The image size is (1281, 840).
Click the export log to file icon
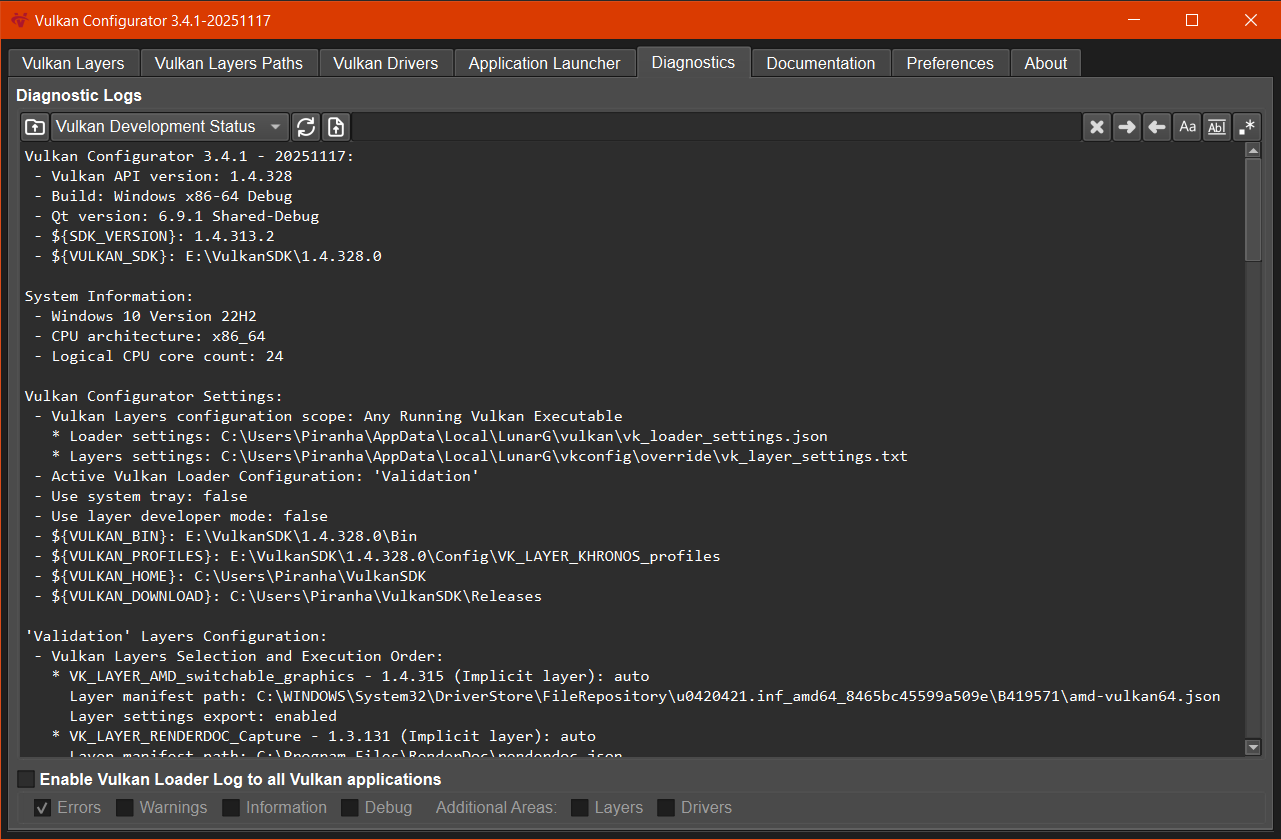pyautogui.click(x=336, y=127)
